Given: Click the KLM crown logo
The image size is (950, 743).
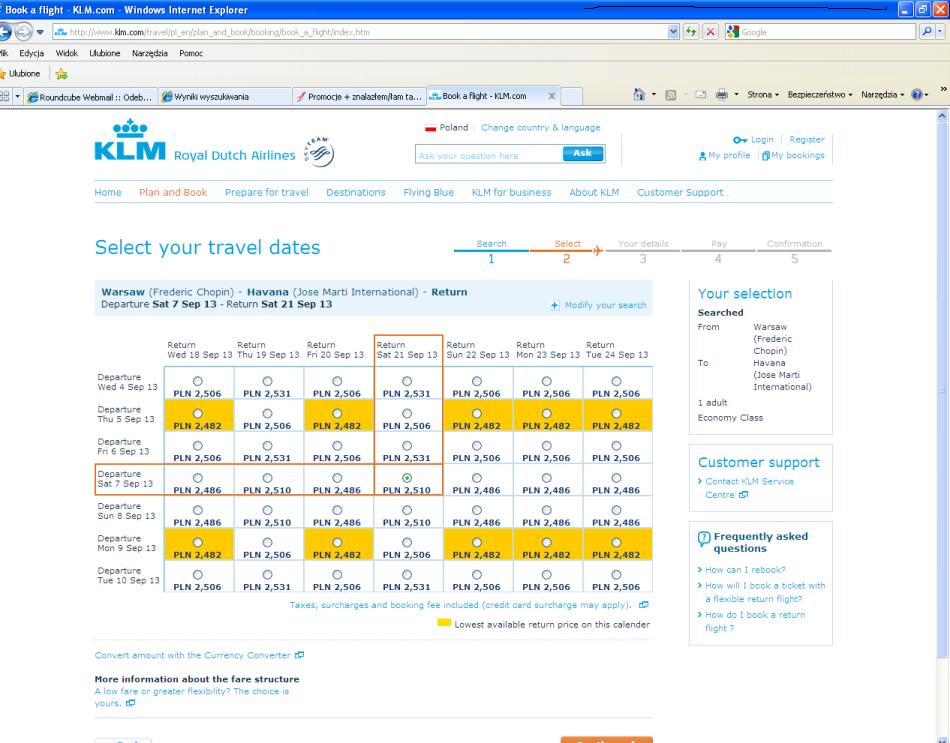Looking at the screenshot, I should (x=130, y=140).
